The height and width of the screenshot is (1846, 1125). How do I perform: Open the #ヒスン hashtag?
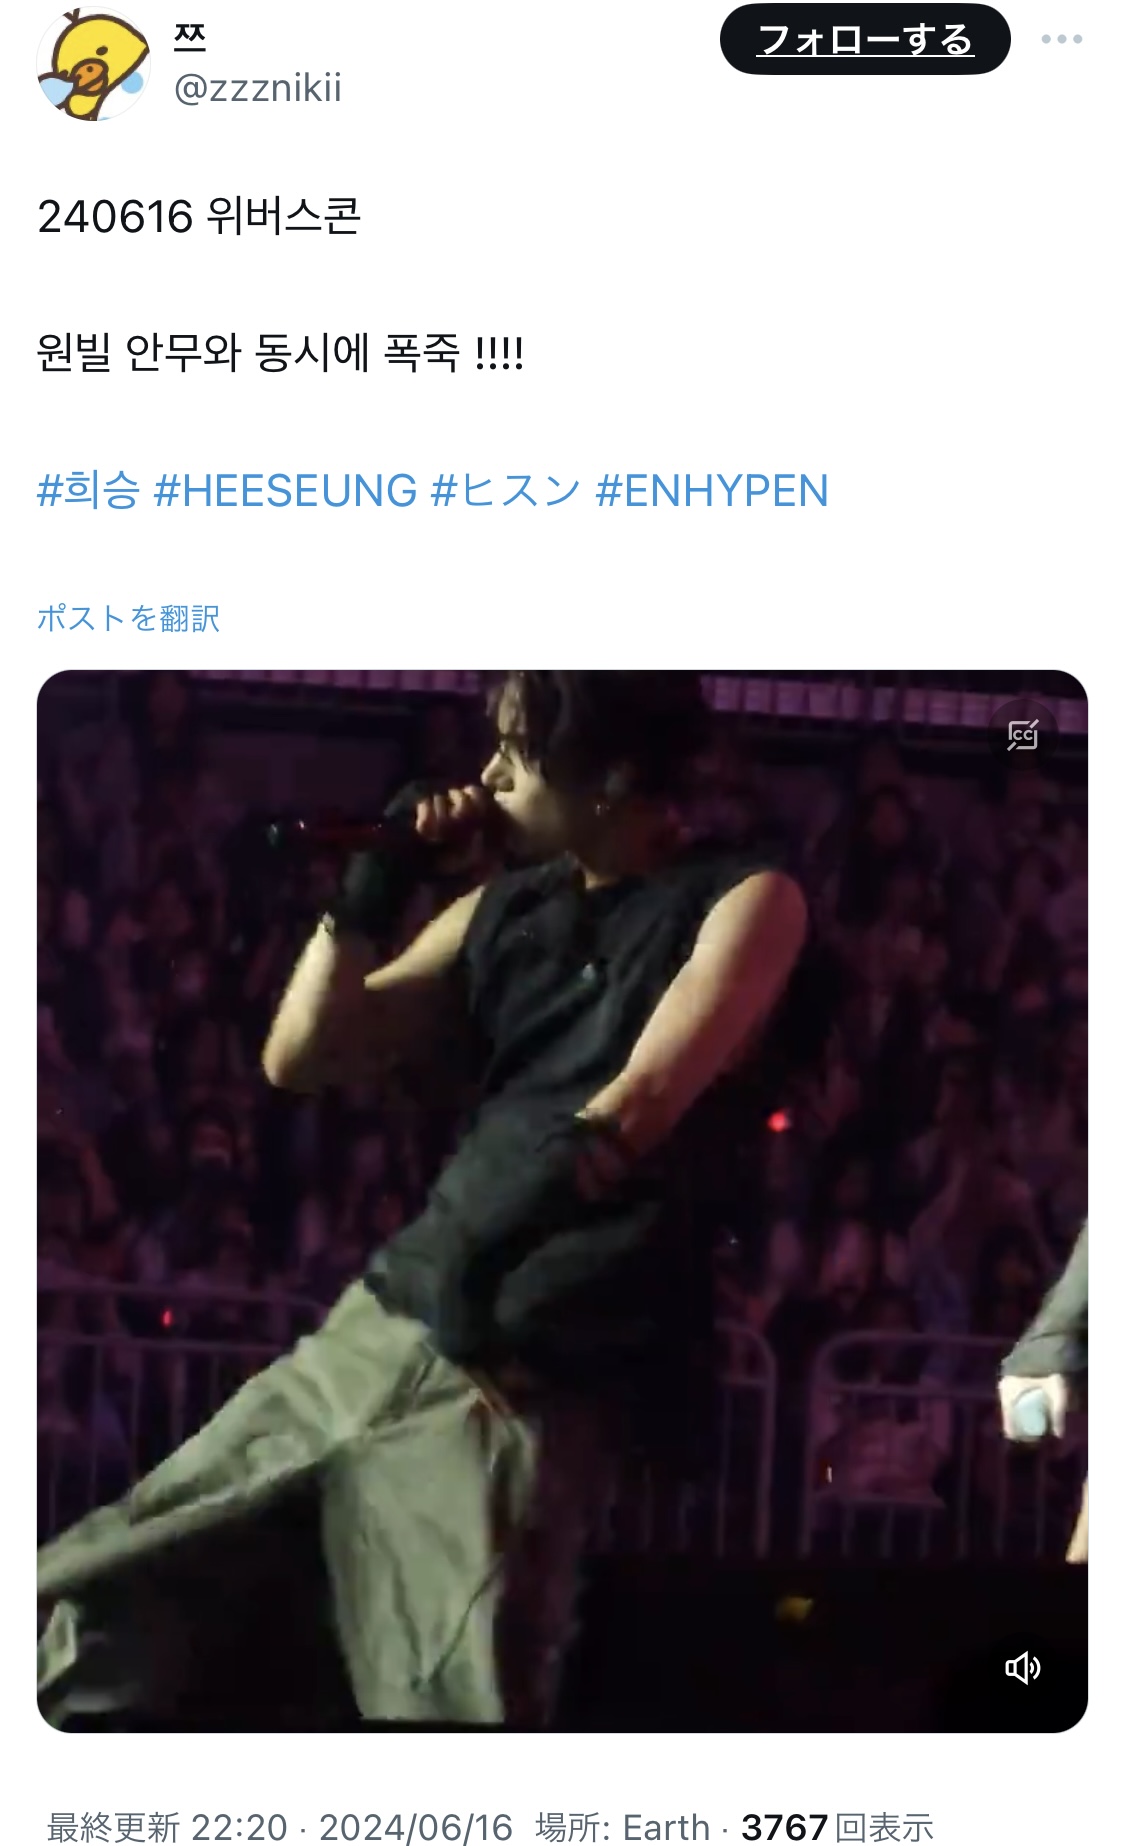(x=506, y=490)
